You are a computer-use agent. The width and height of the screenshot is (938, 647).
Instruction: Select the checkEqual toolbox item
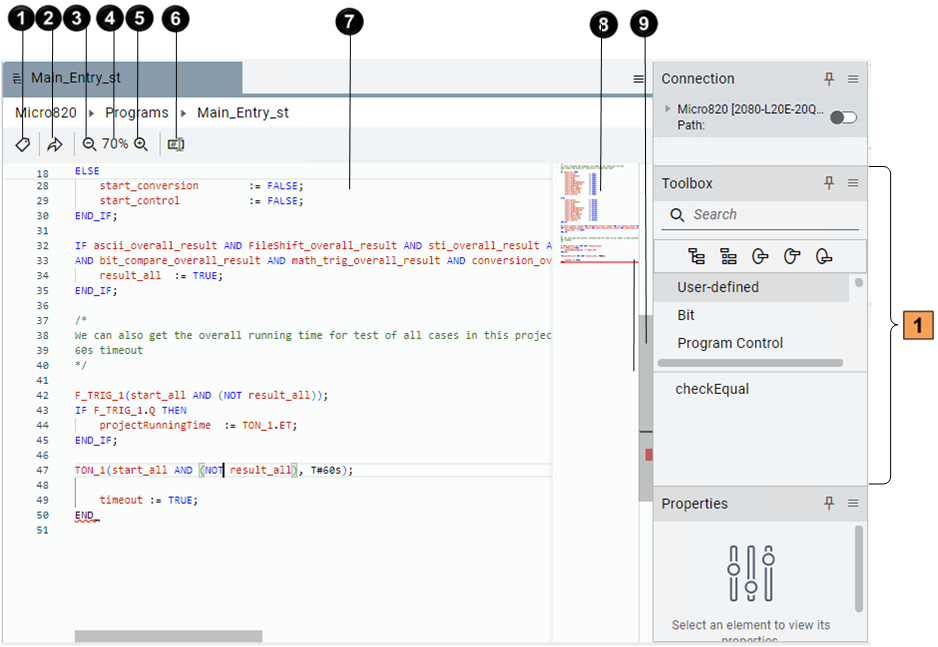(712, 389)
